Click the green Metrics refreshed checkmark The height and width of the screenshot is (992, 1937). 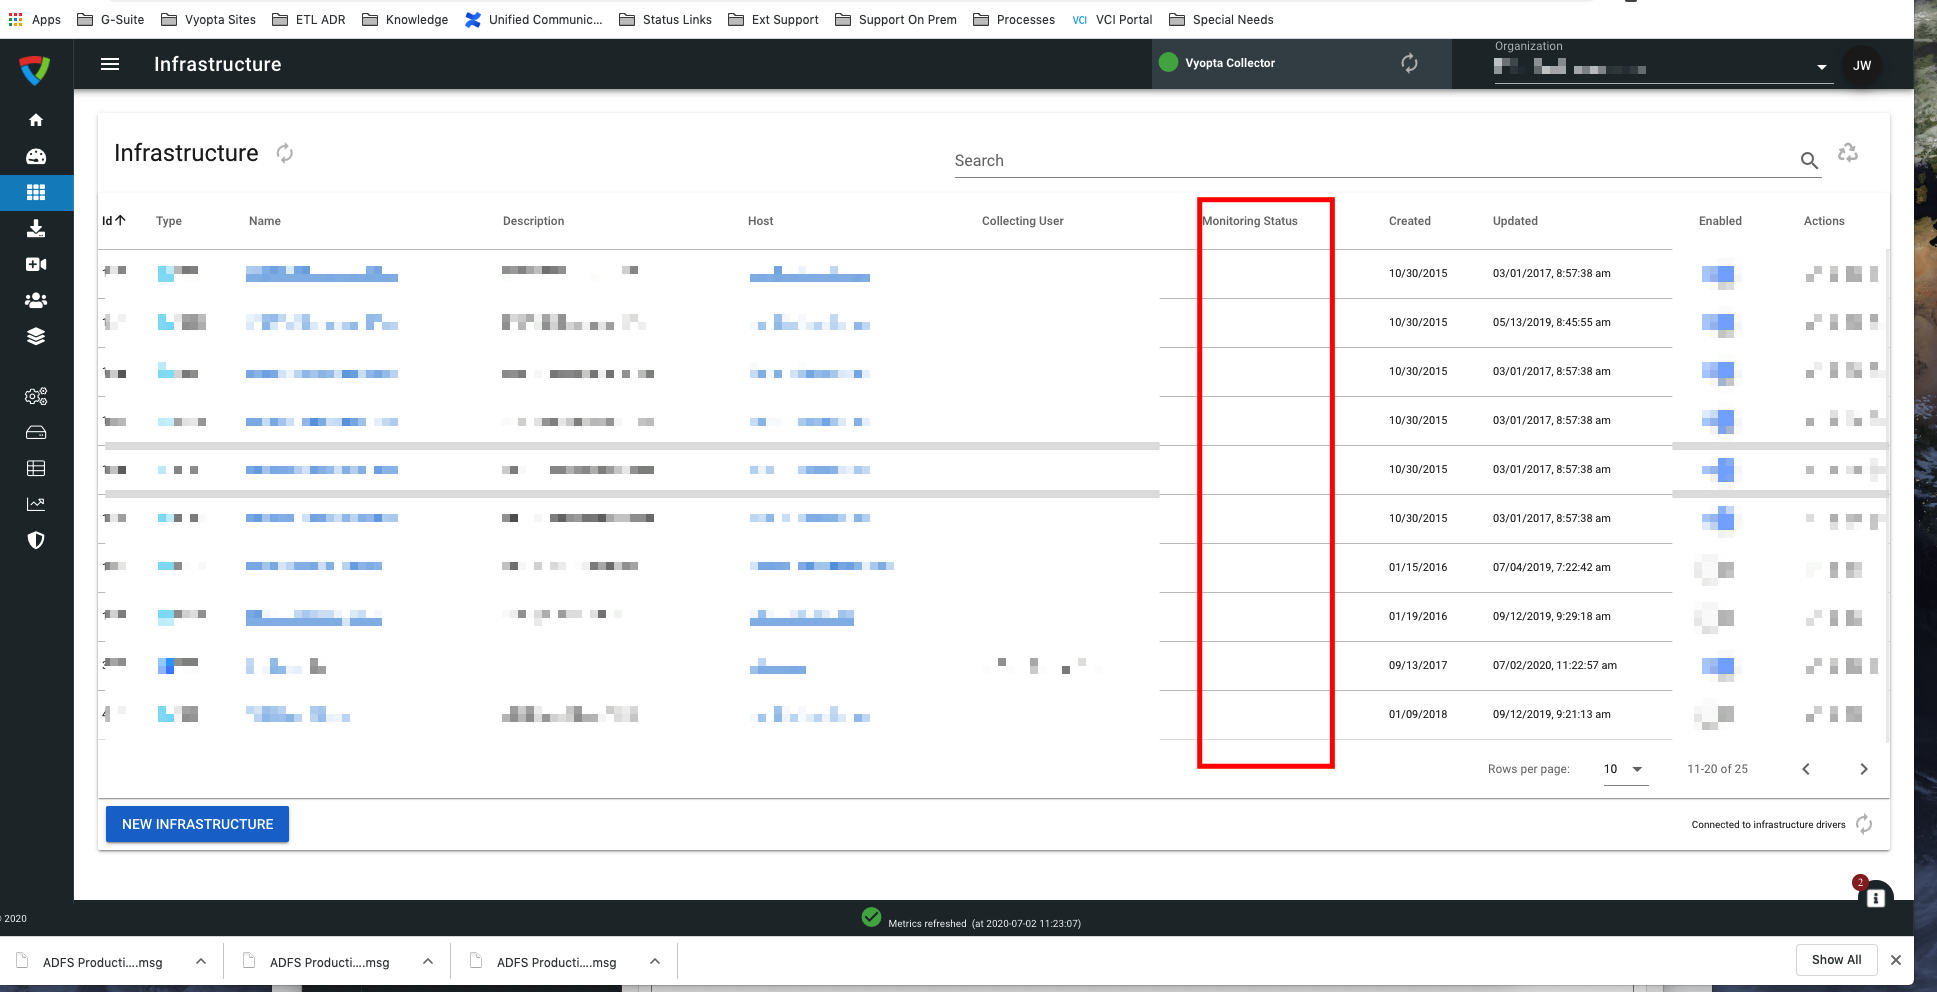pos(871,917)
